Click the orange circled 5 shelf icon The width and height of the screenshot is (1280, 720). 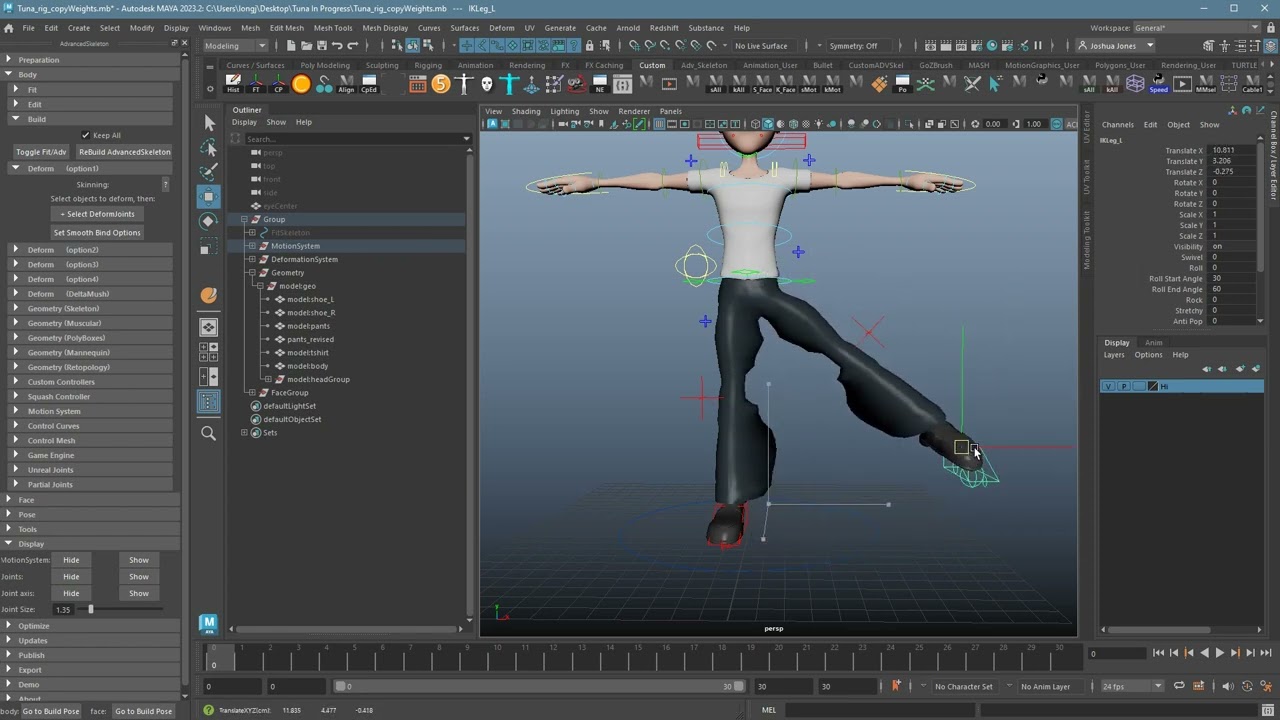(x=441, y=84)
